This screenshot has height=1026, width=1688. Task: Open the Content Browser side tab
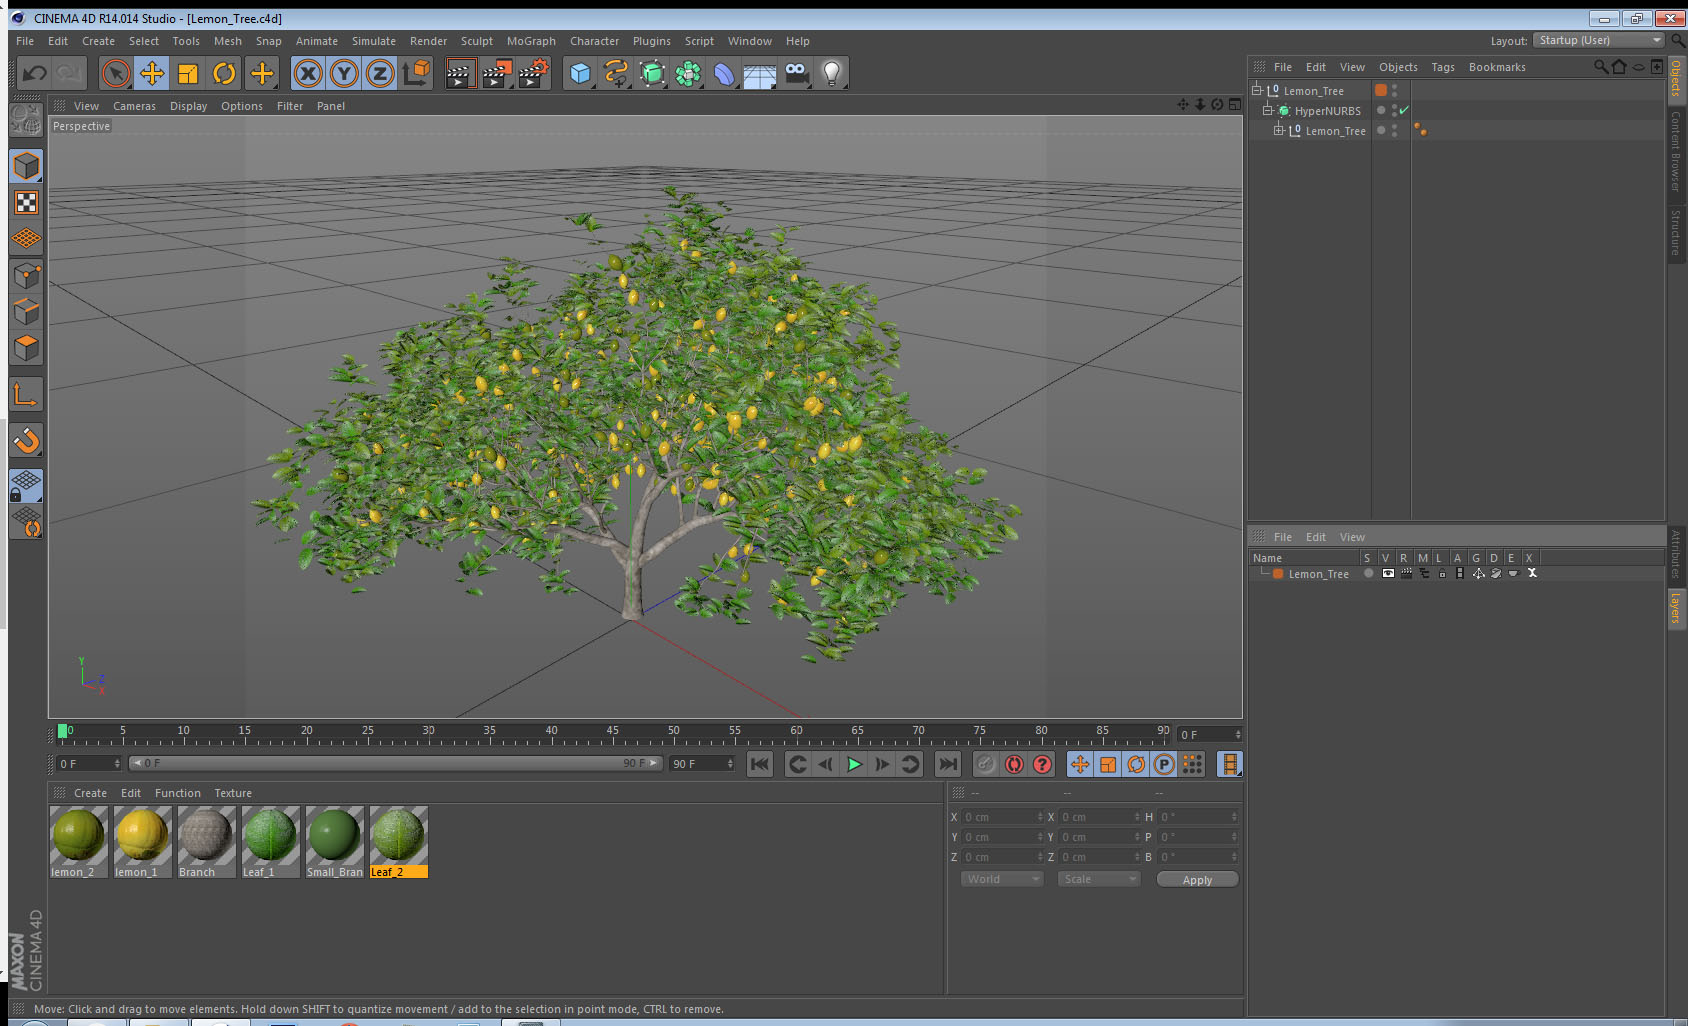tap(1676, 152)
